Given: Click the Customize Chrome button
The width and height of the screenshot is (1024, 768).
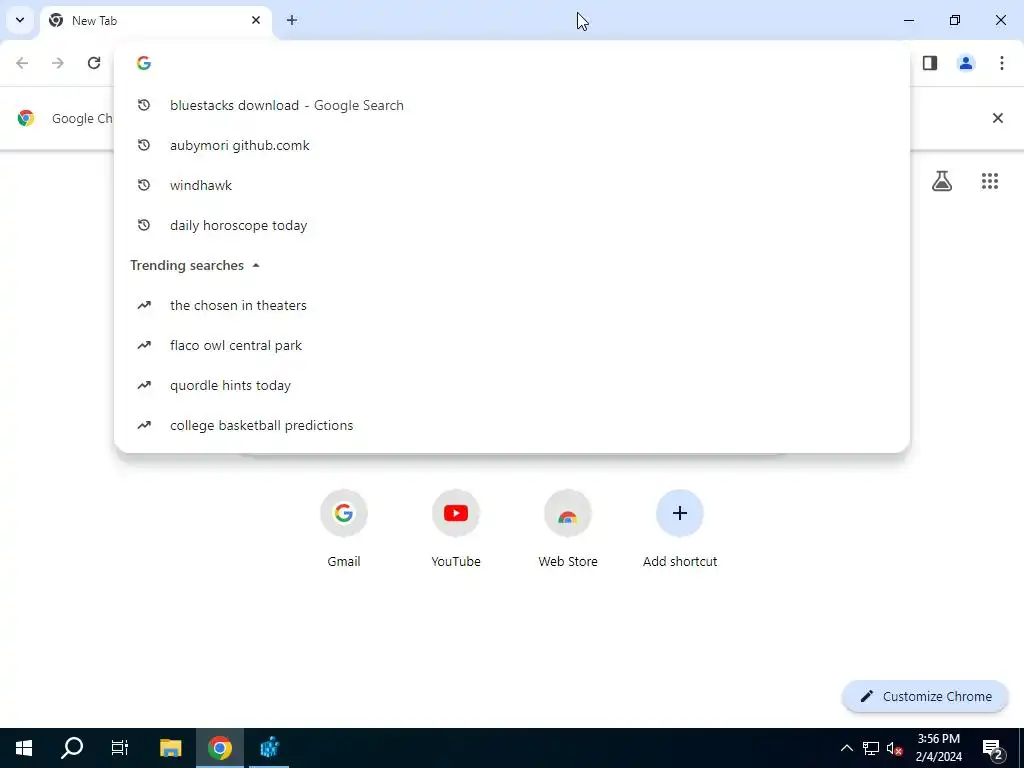Looking at the screenshot, I should (925, 696).
